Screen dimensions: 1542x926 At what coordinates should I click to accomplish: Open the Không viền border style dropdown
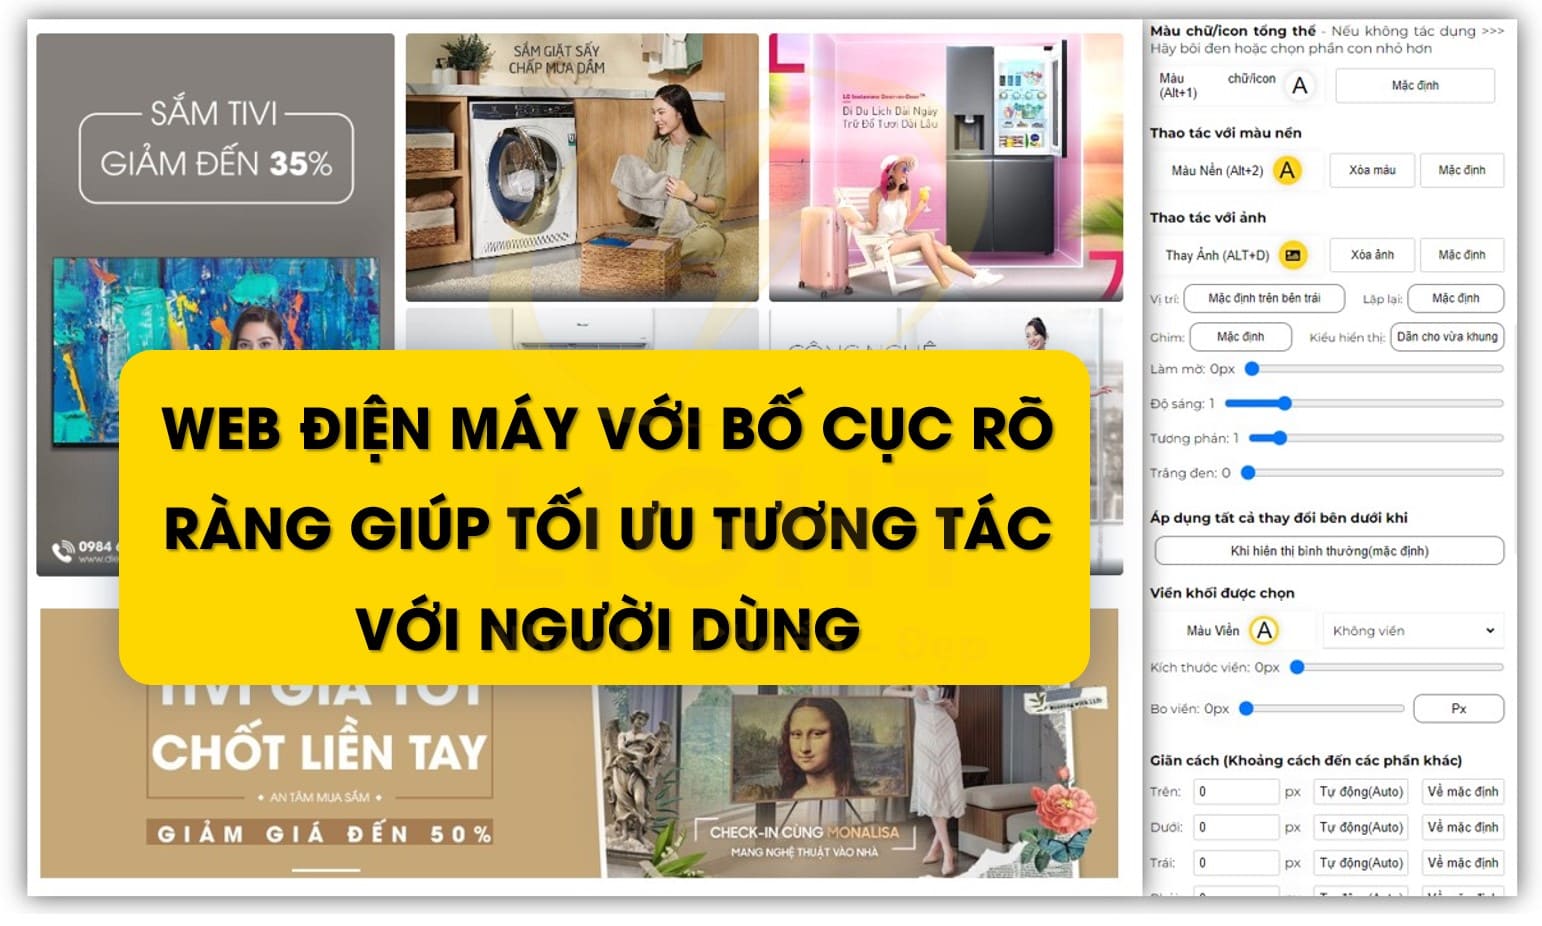click(1413, 631)
